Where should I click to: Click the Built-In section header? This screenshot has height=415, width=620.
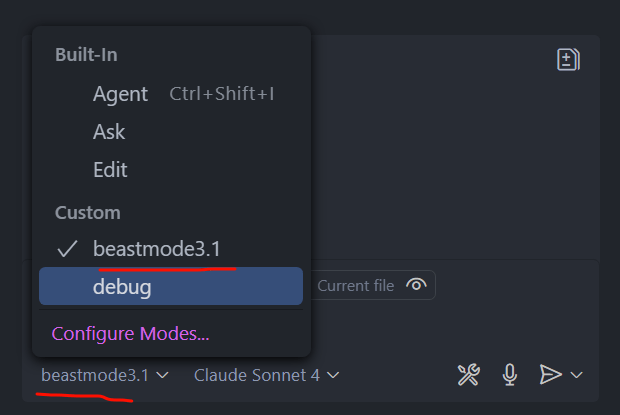pyautogui.click(x=86, y=55)
